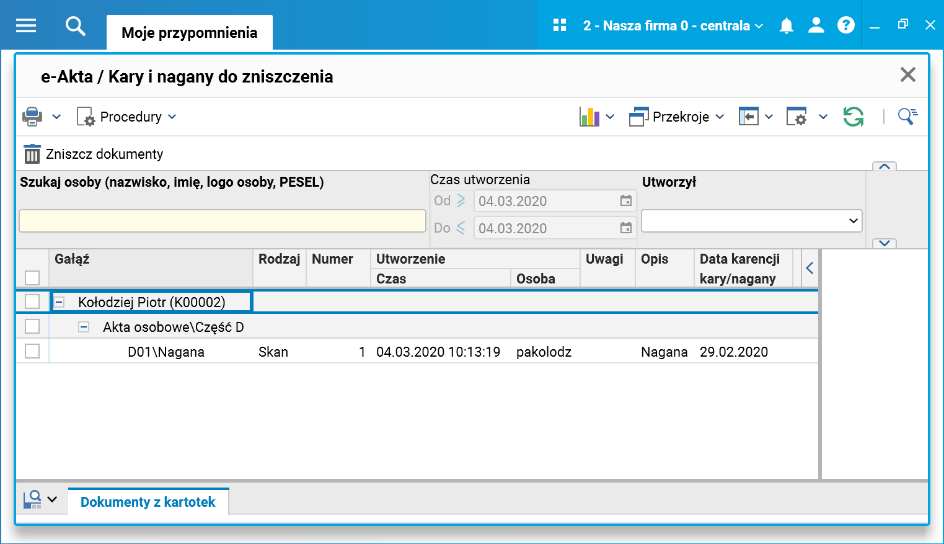This screenshot has height=544, width=944.
Task: Click the column arrow layout icon
Action: click(x=748, y=117)
